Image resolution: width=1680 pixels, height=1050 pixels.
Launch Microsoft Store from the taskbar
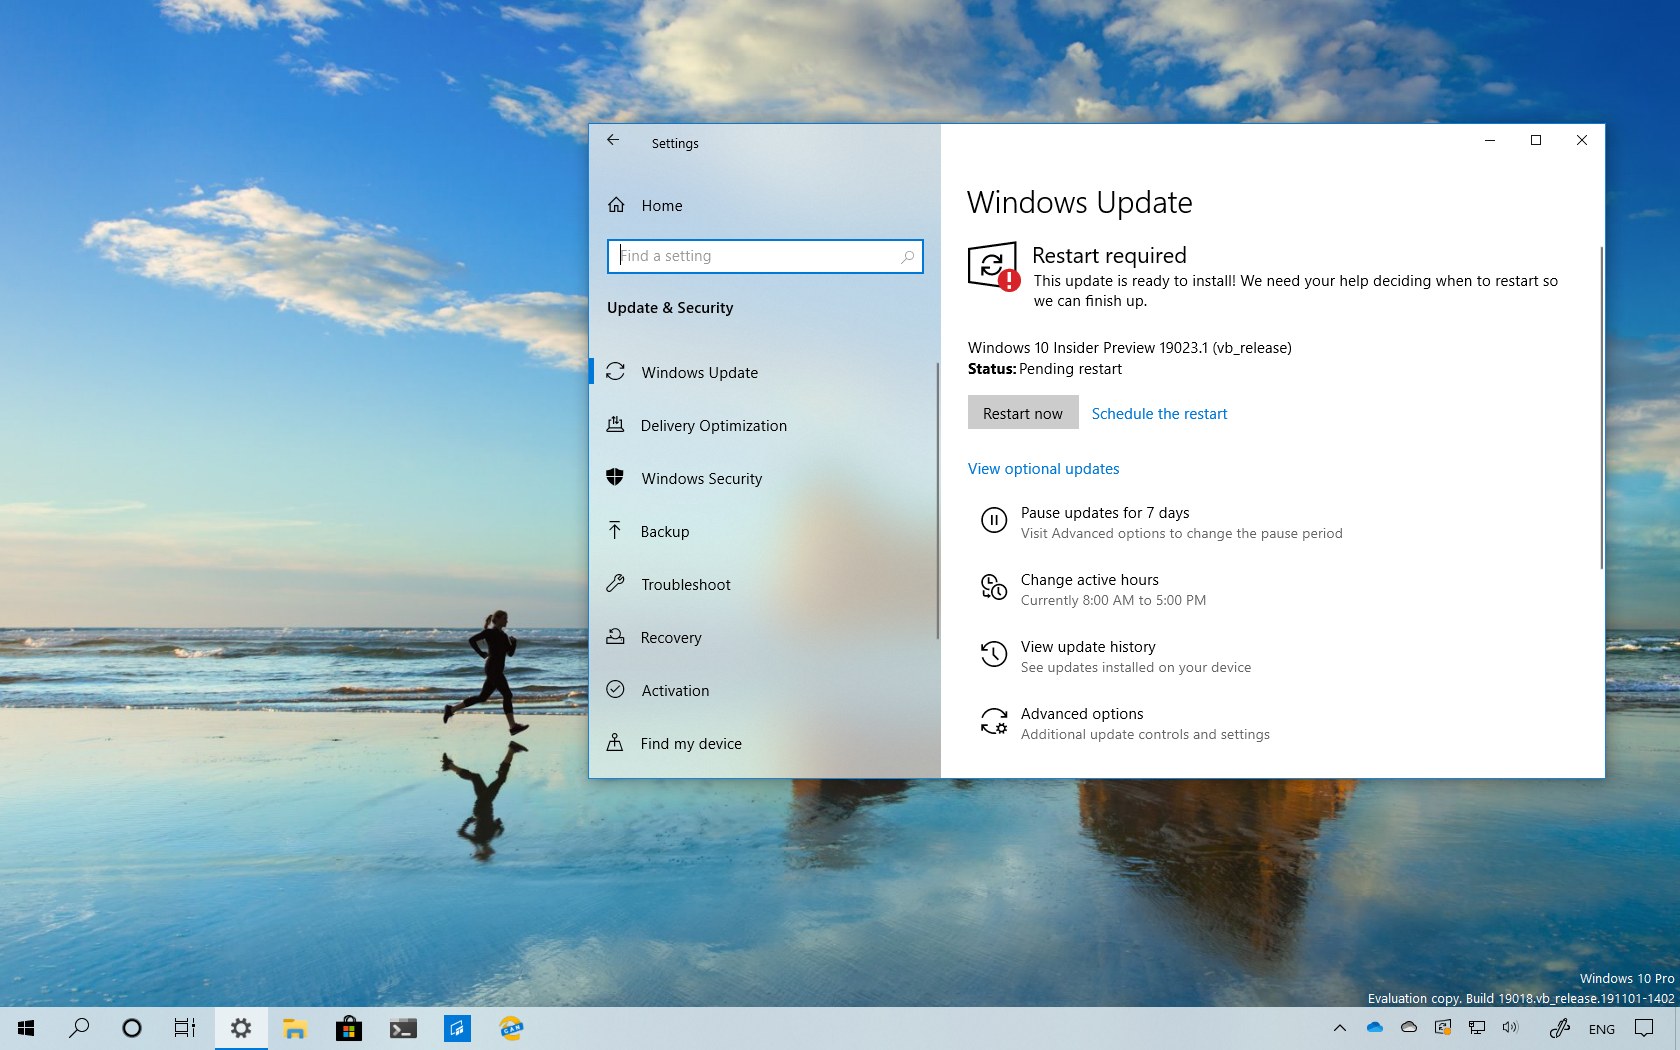[349, 1028]
